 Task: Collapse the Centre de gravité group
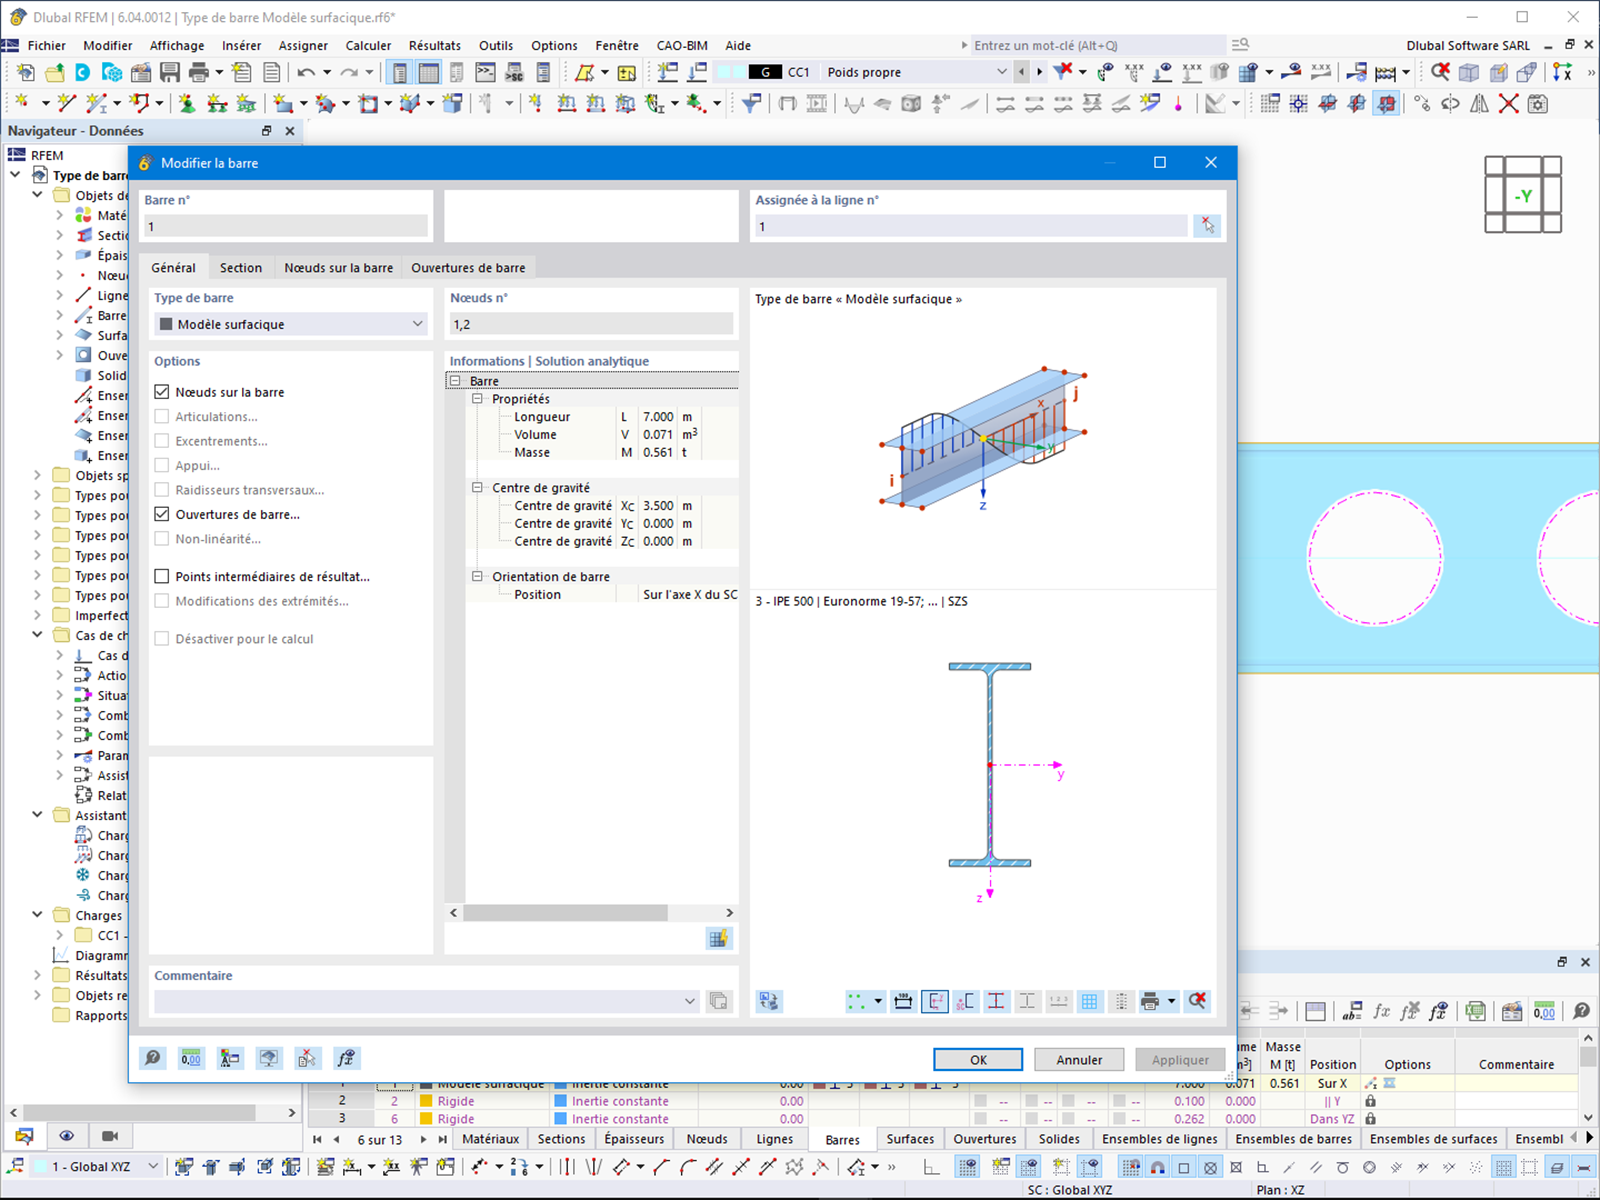click(x=478, y=488)
